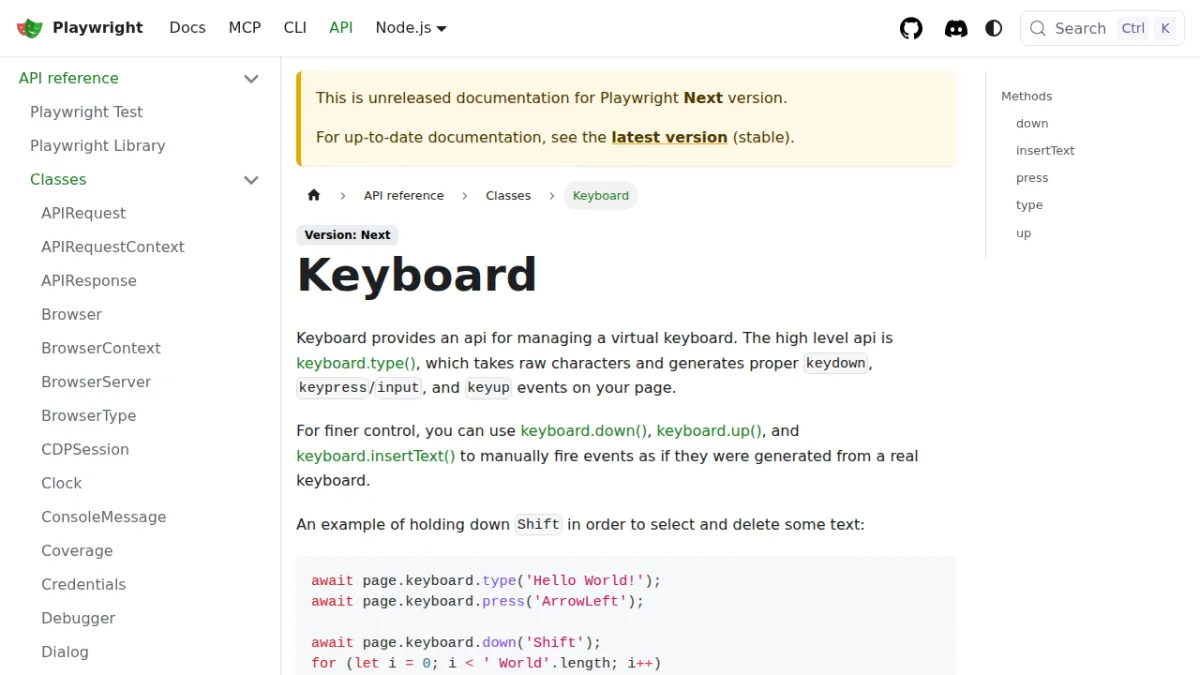This screenshot has width=1200, height=675.
Task: Open Browser class page
Action: pyautogui.click(x=71, y=315)
